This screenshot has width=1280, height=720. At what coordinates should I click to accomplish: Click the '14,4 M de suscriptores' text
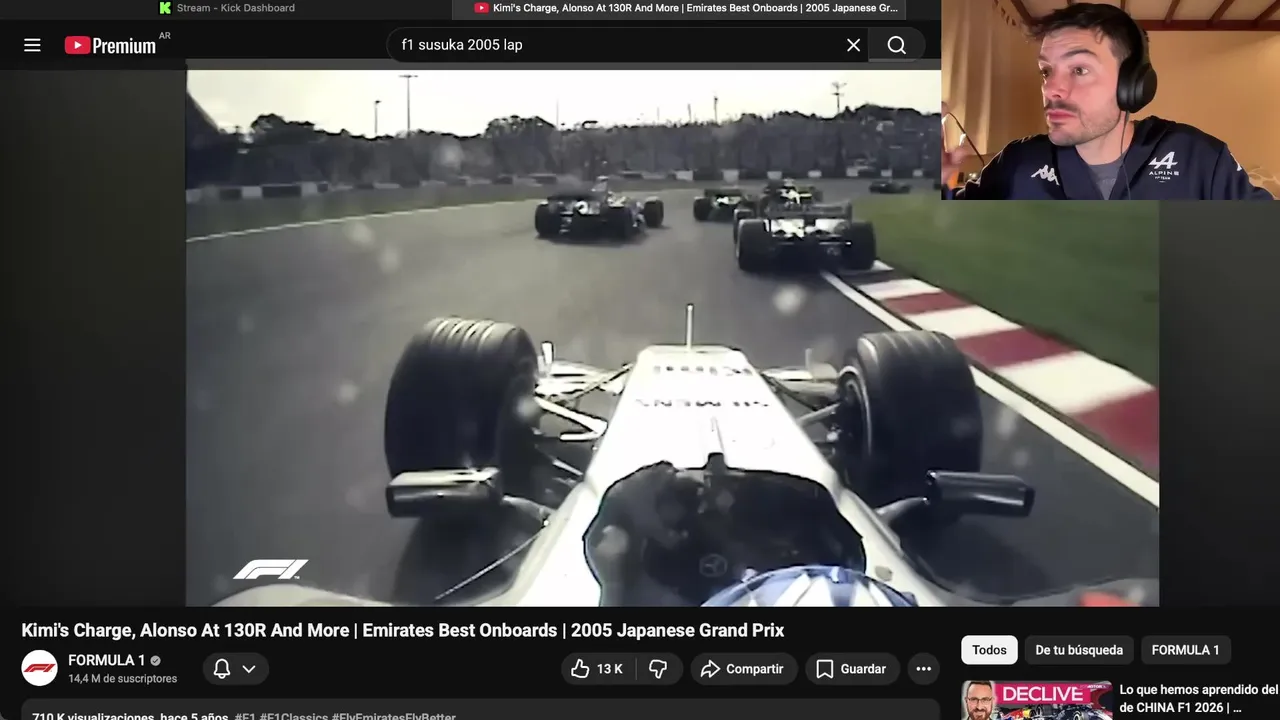coord(123,678)
